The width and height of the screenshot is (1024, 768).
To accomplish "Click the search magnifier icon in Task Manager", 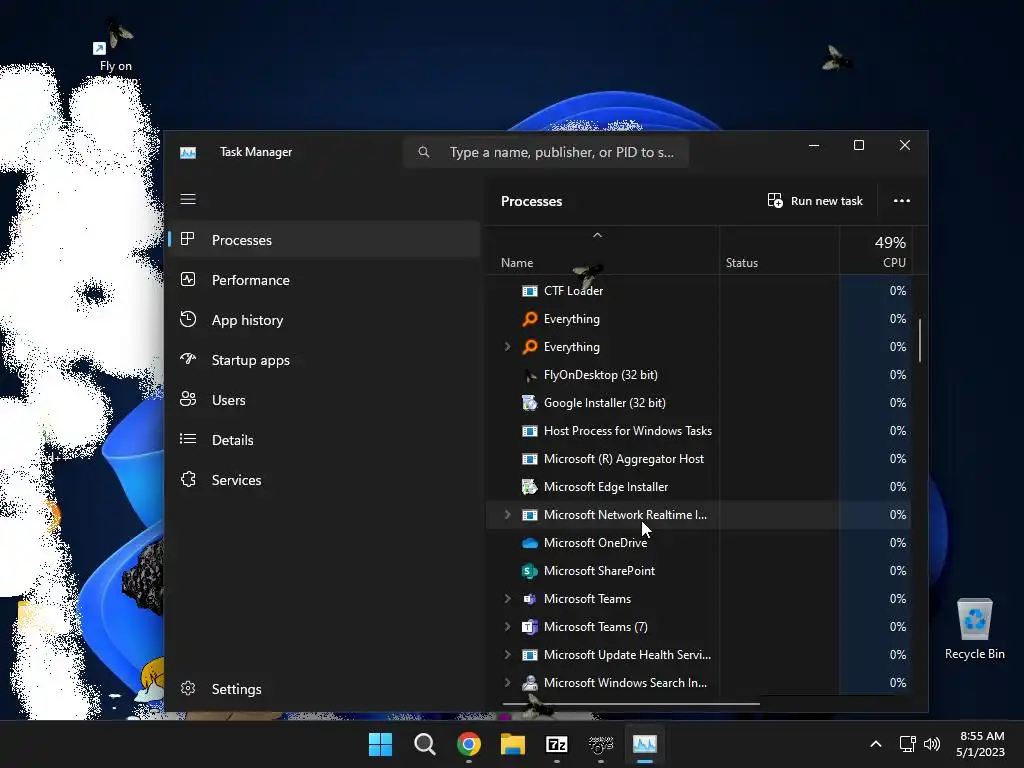I will pyautogui.click(x=424, y=152).
